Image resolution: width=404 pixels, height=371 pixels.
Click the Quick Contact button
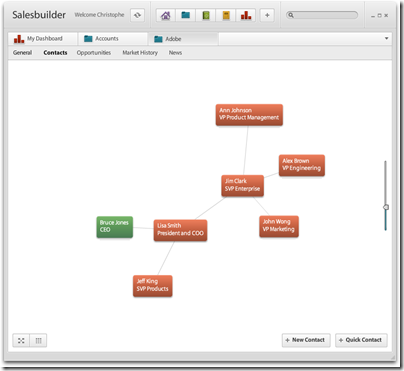tap(361, 340)
